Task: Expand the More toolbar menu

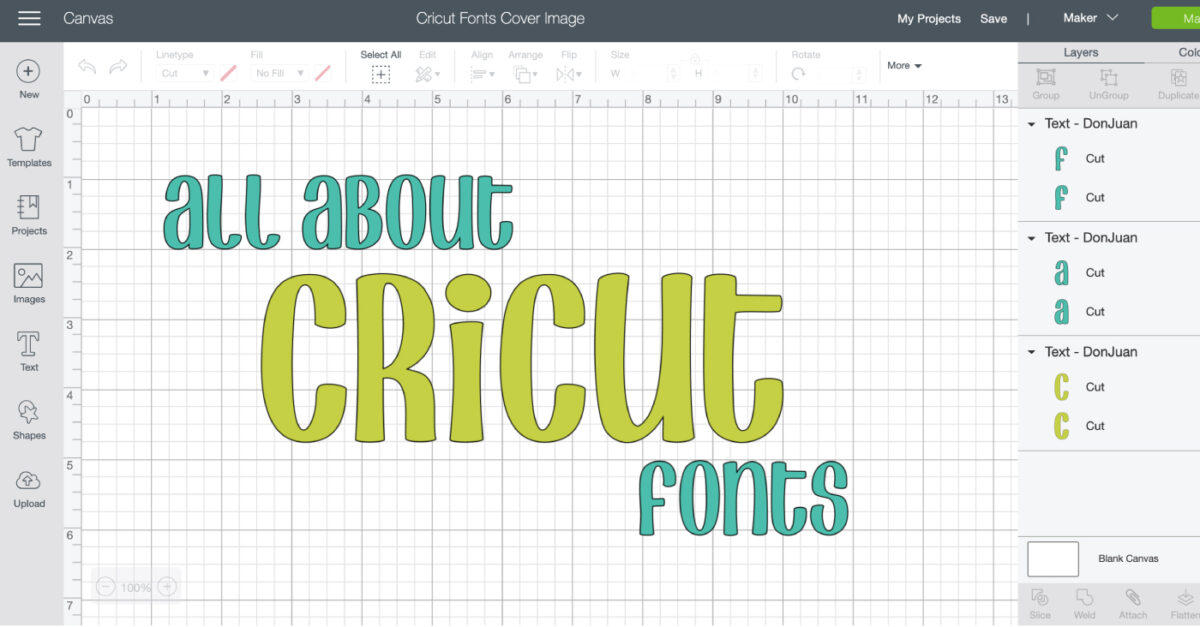Action: click(904, 66)
